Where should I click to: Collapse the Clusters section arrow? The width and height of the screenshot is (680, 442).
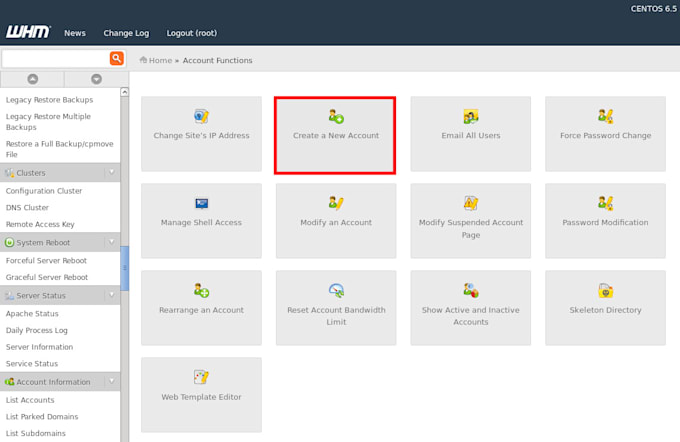pos(112,172)
